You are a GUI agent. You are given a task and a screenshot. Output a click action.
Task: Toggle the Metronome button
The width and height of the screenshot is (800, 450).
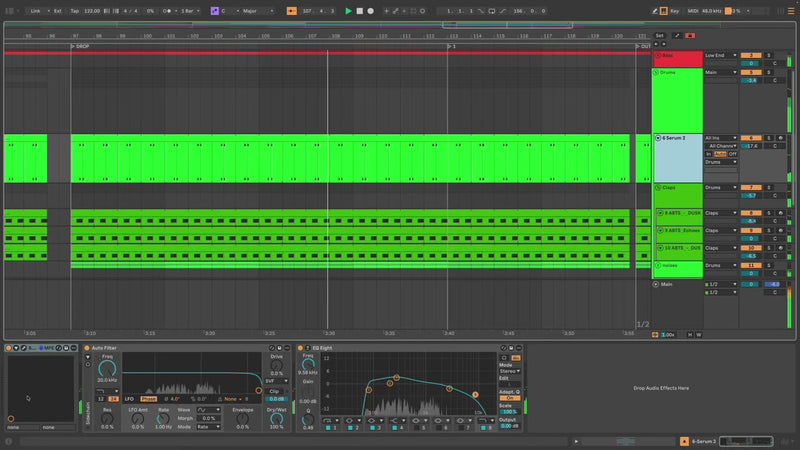[x=167, y=11]
